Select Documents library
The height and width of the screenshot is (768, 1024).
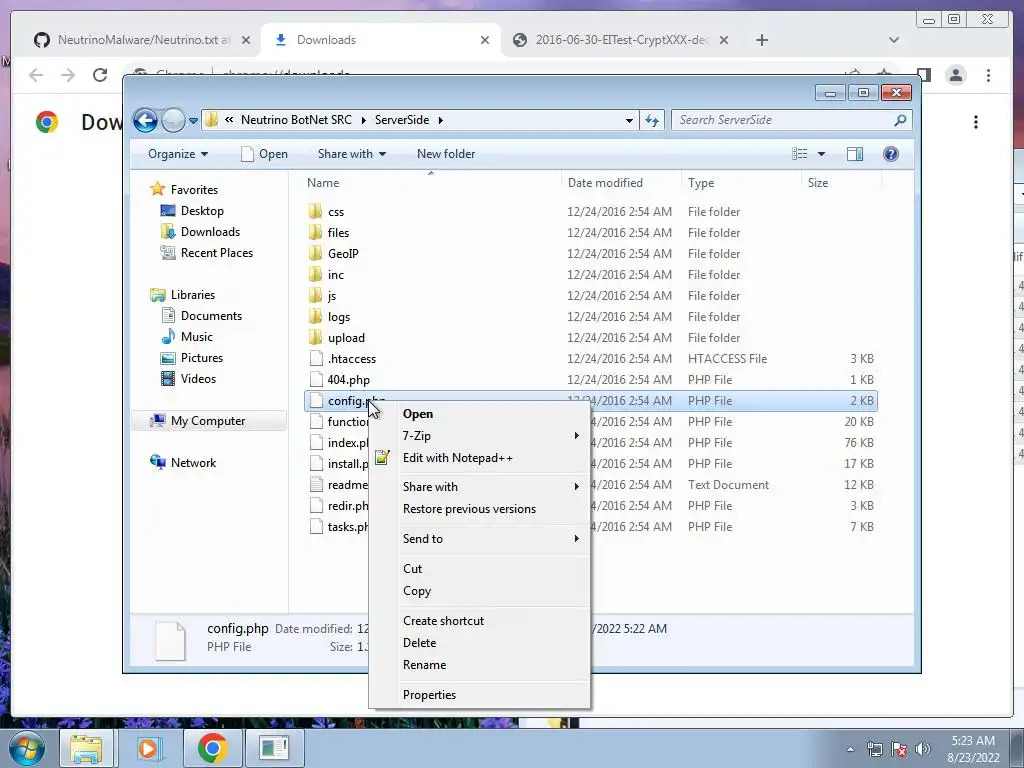pyautogui.click(x=211, y=316)
